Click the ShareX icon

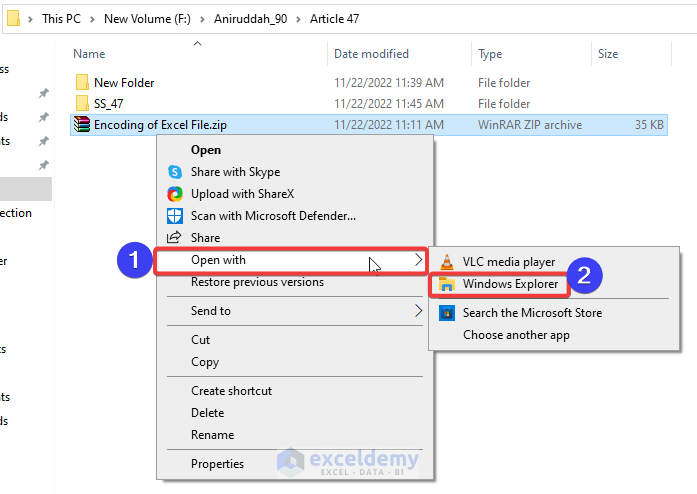[x=175, y=194]
